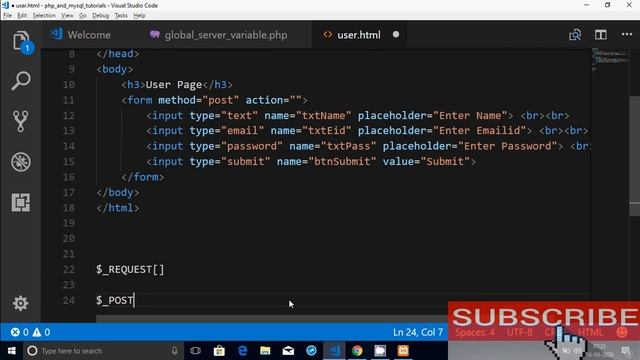Click the <body> tag on line 9
The width and height of the screenshot is (640, 360).
click(x=115, y=69)
